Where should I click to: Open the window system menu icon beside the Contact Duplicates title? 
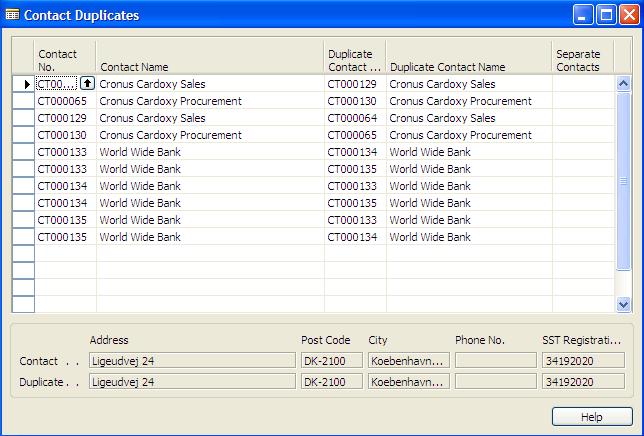pyautogui.click(x=12, y=15)
